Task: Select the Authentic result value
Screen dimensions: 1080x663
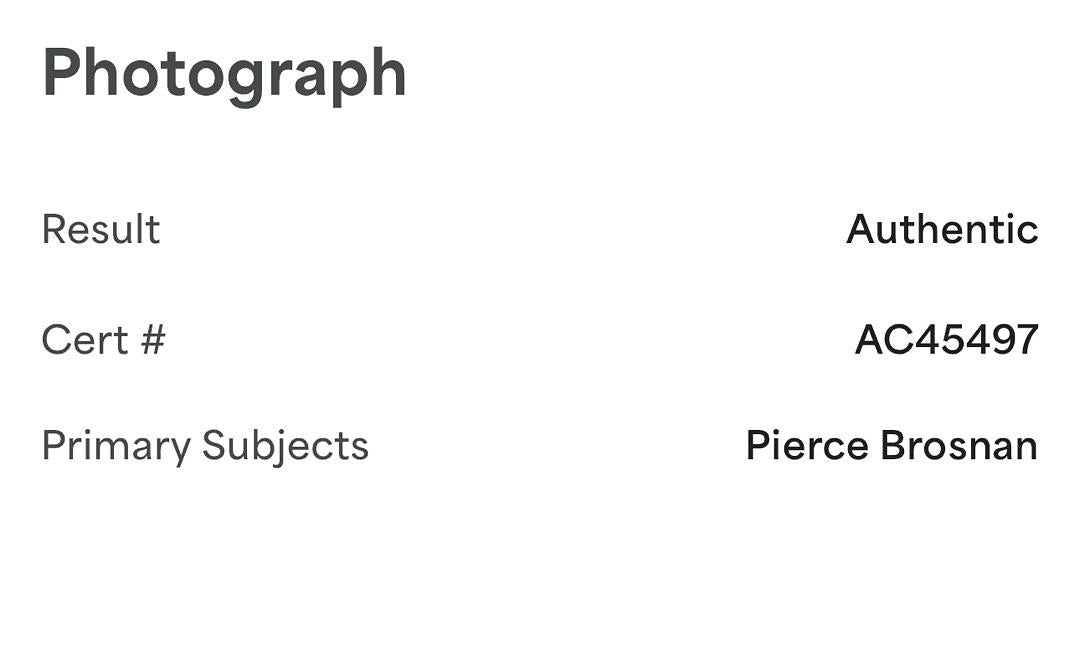Action: [941, 230]
